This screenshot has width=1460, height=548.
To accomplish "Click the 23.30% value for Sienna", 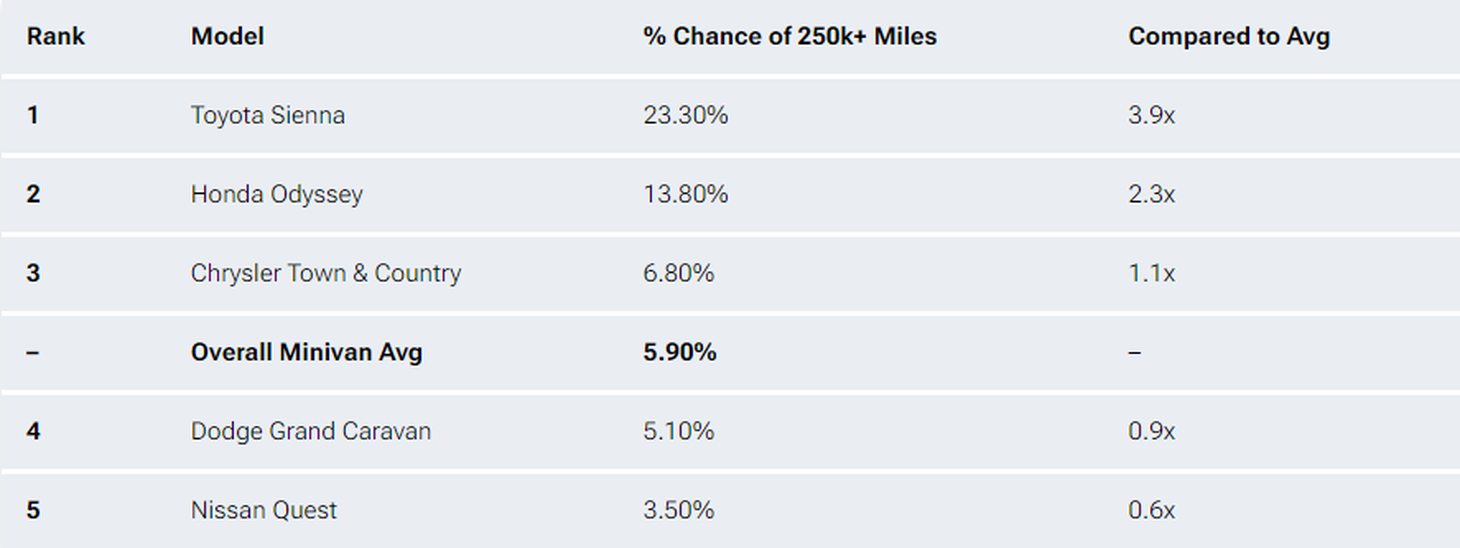I will [686, 115].
